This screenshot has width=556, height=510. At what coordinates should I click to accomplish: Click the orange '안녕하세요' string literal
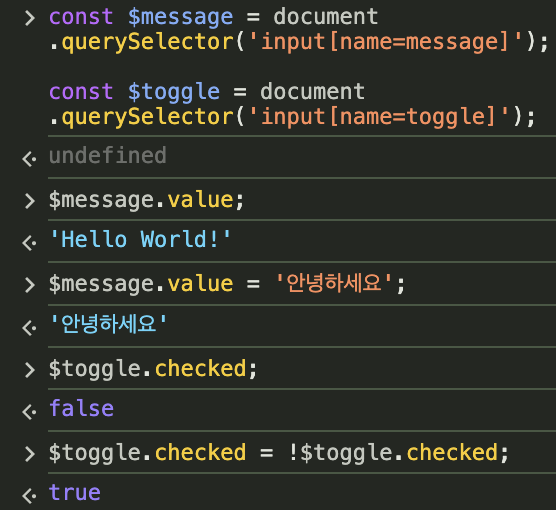coord(334,283)
